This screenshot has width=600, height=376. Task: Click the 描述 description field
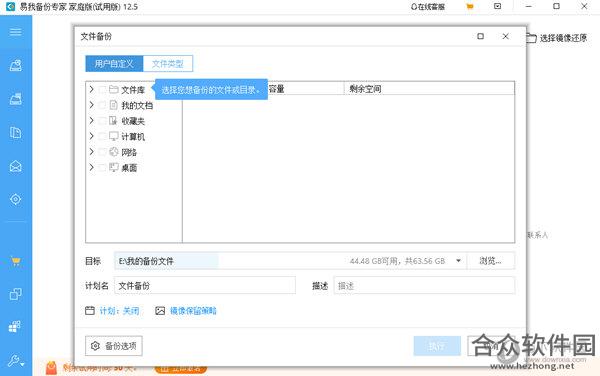point(424,285)
